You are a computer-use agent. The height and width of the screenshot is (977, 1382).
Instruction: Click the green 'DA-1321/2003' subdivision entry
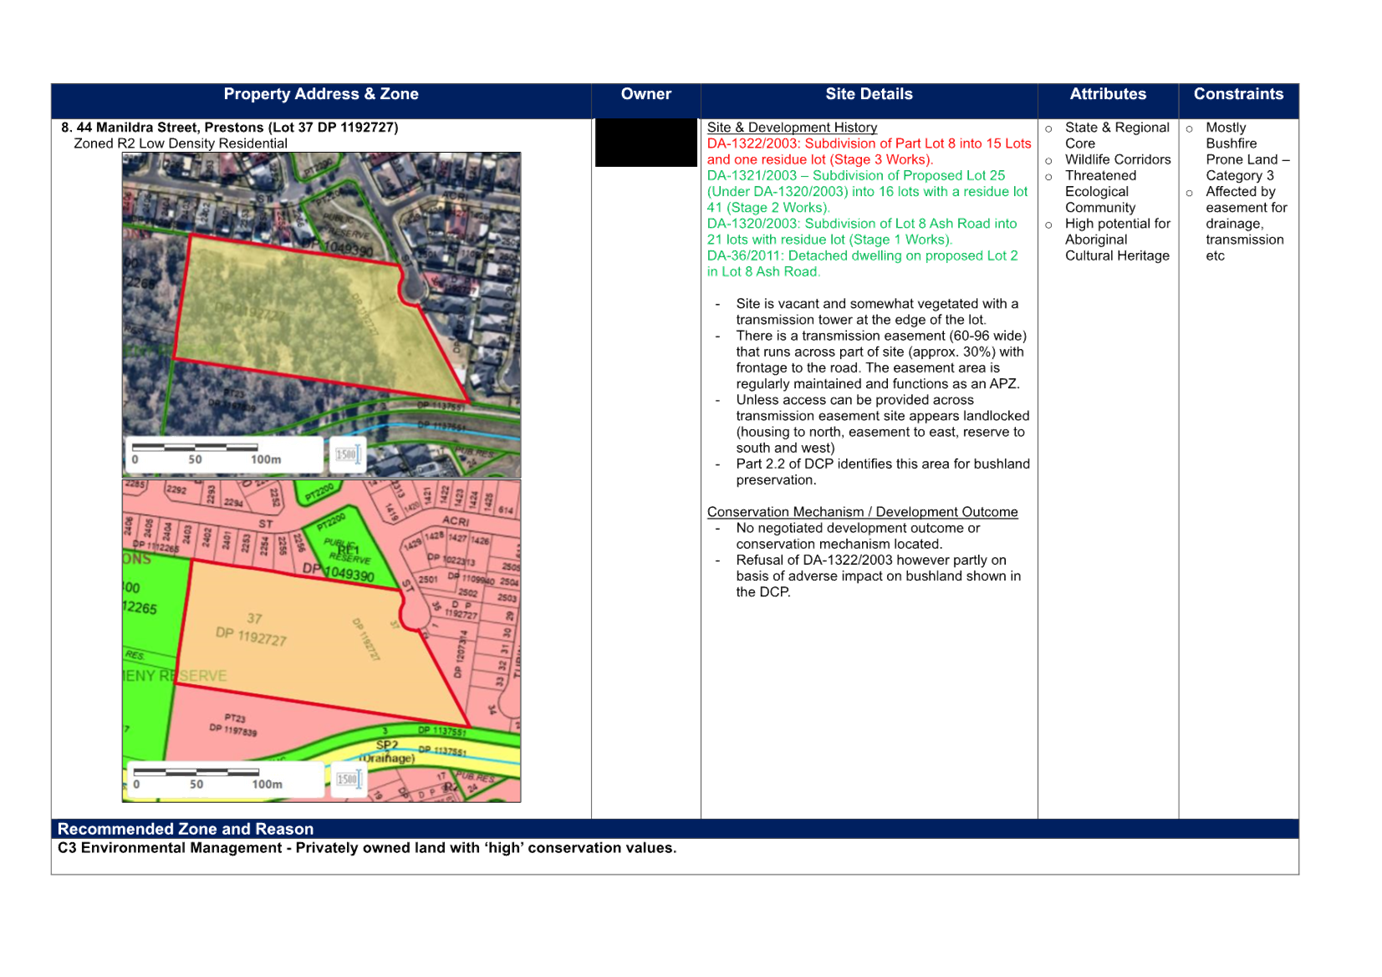[868, 191]
